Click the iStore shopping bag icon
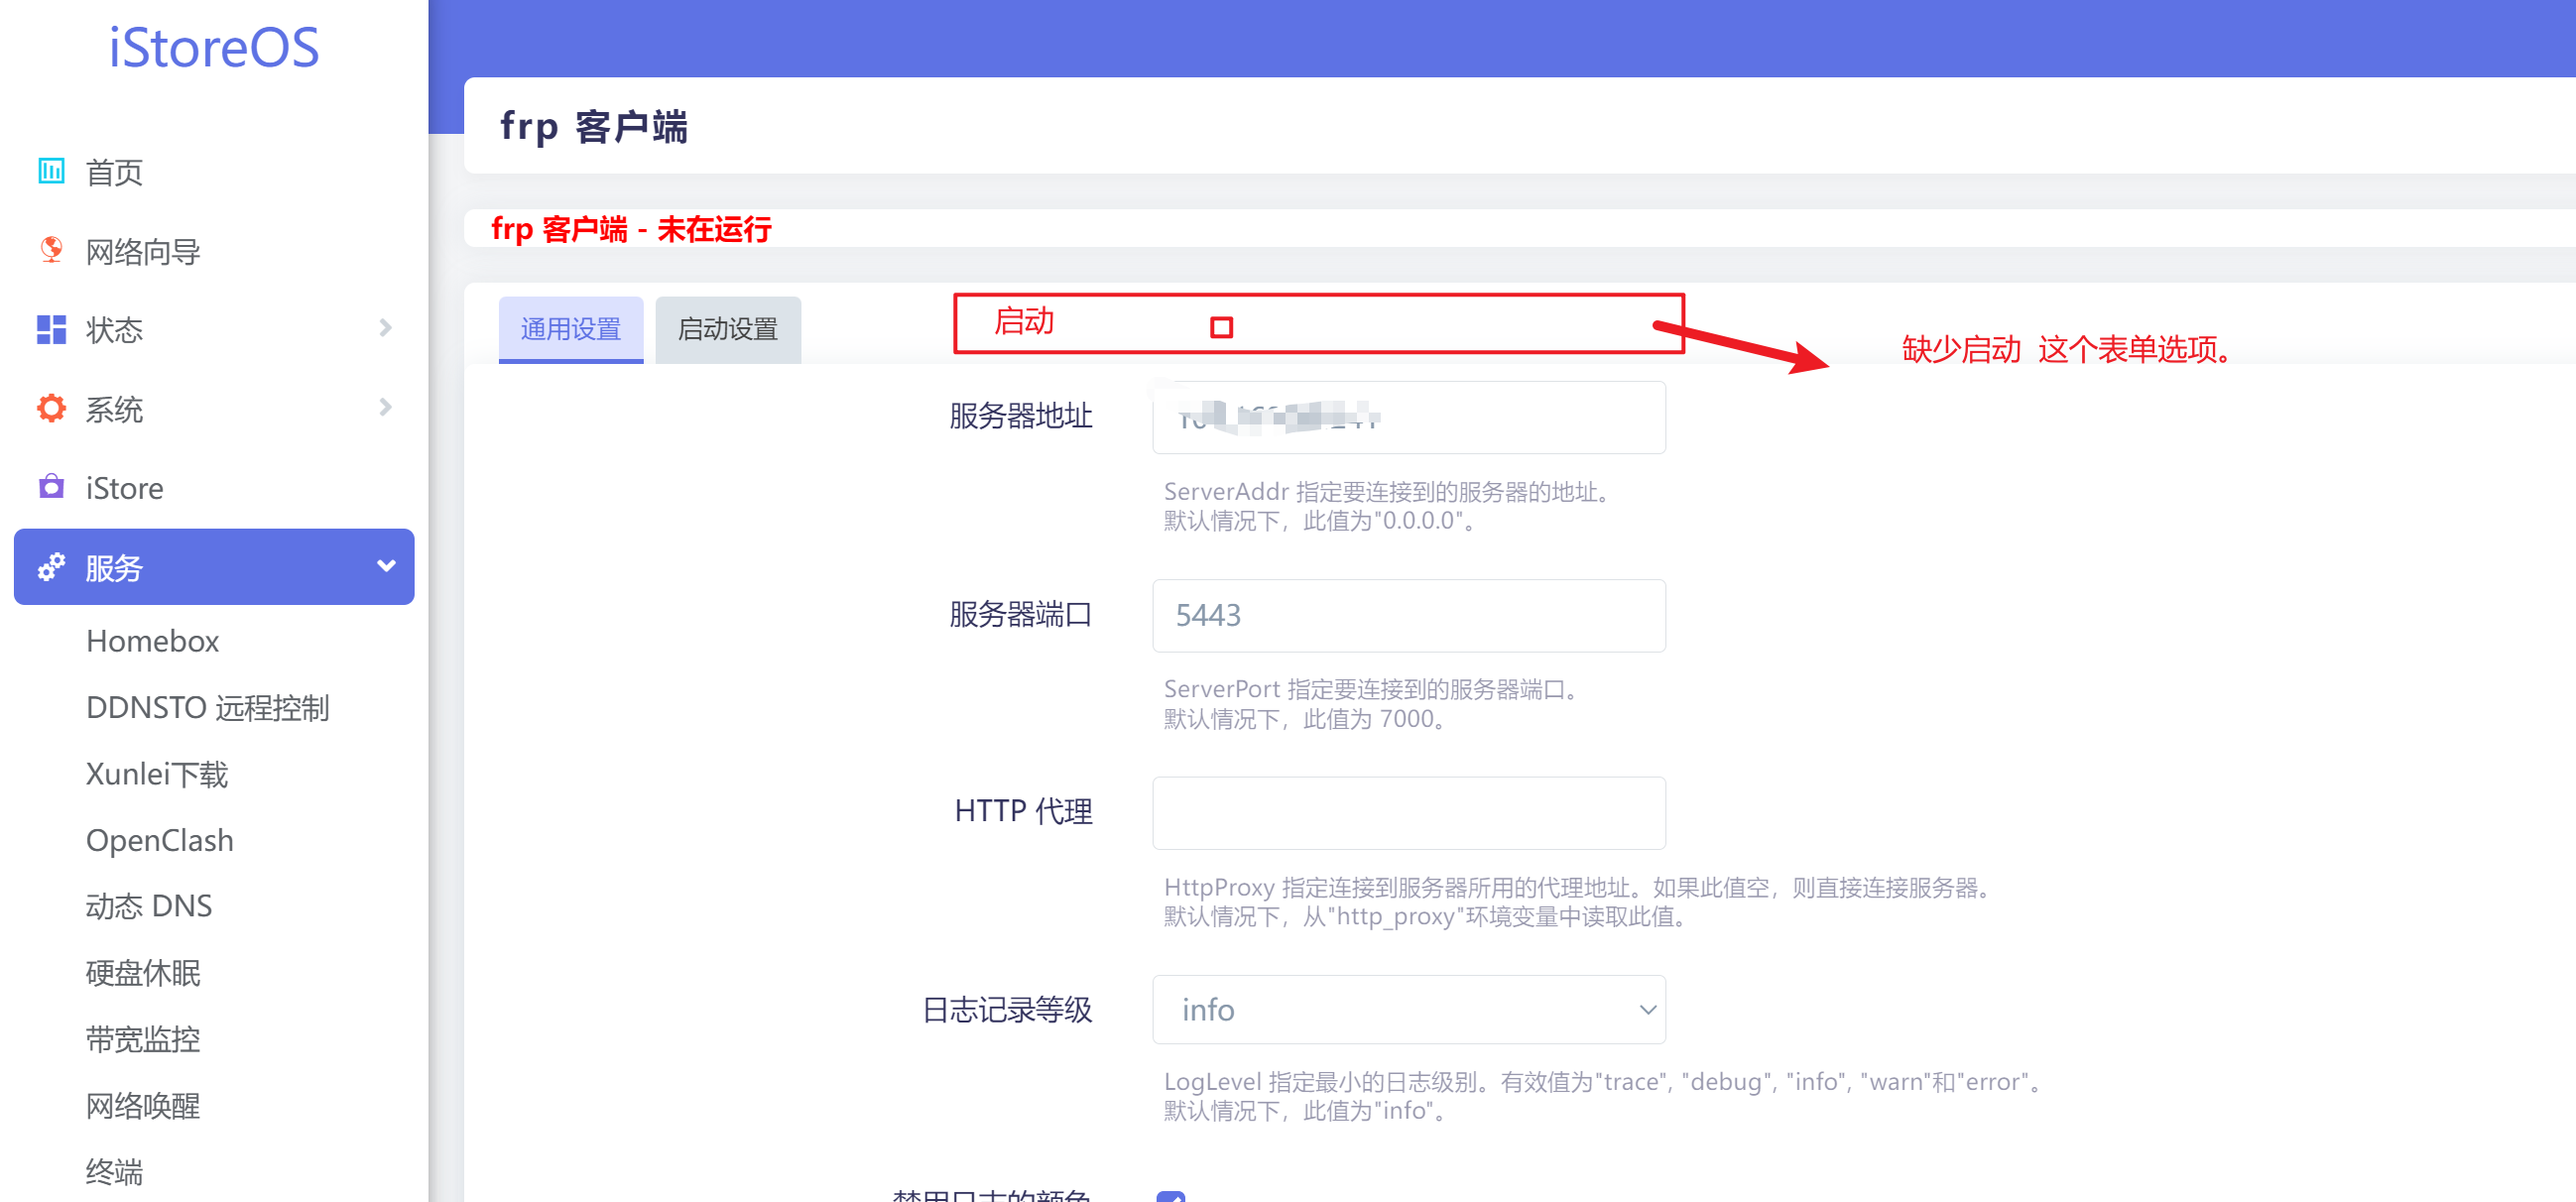2576x1202 pixels. point(51,487)
